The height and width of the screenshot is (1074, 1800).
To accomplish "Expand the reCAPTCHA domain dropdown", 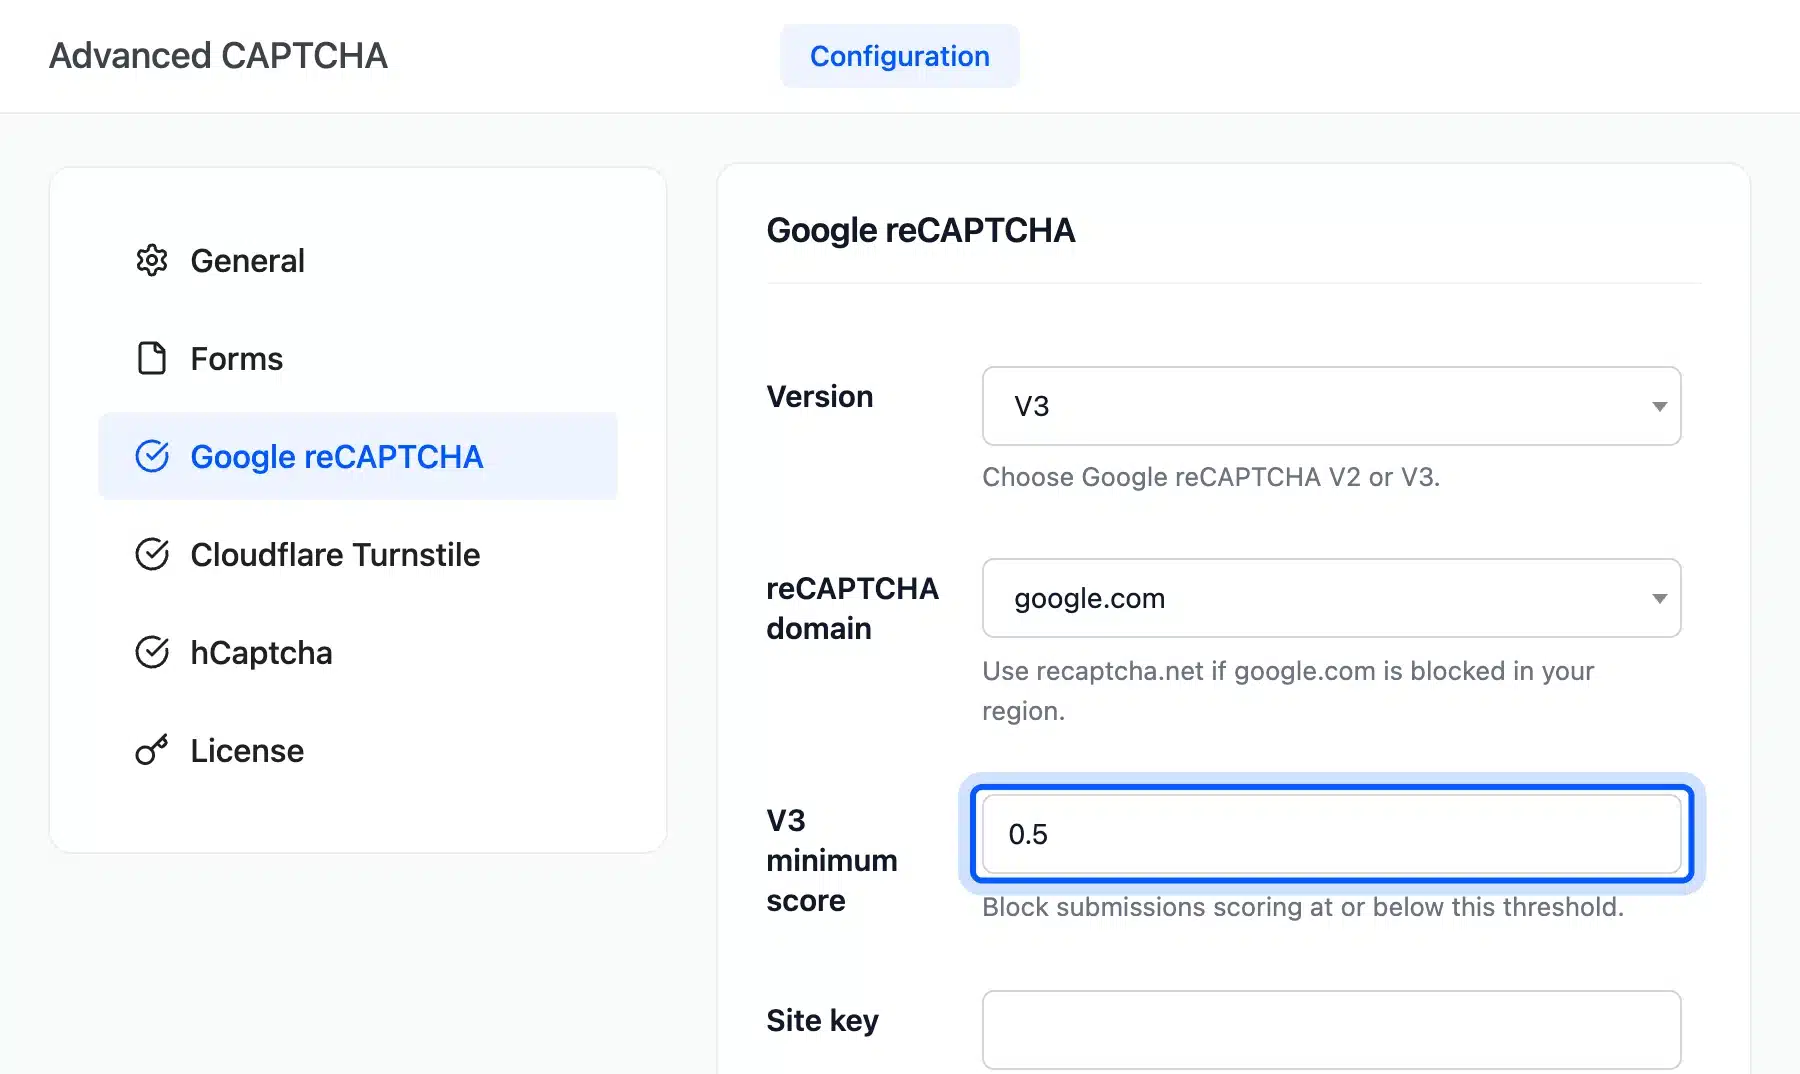I will pos(1332,598).
